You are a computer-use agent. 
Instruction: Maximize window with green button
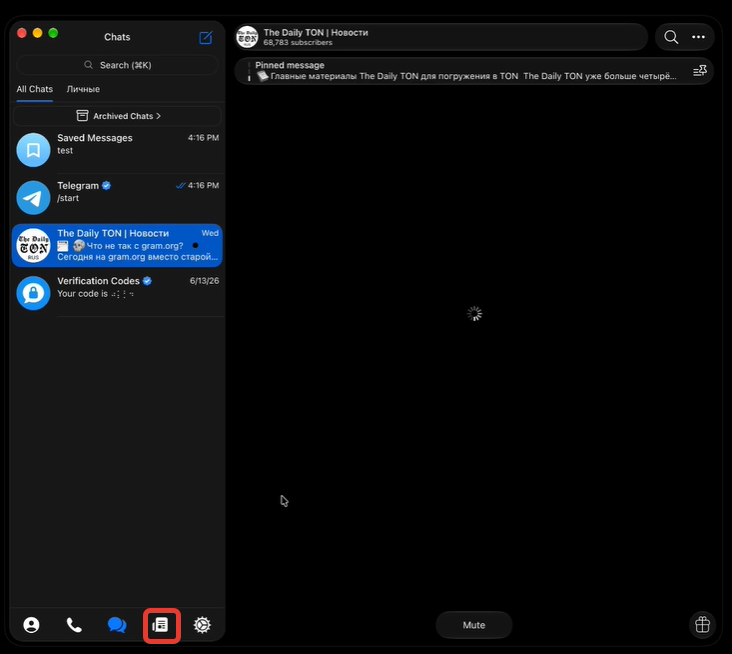click(53, 33)
